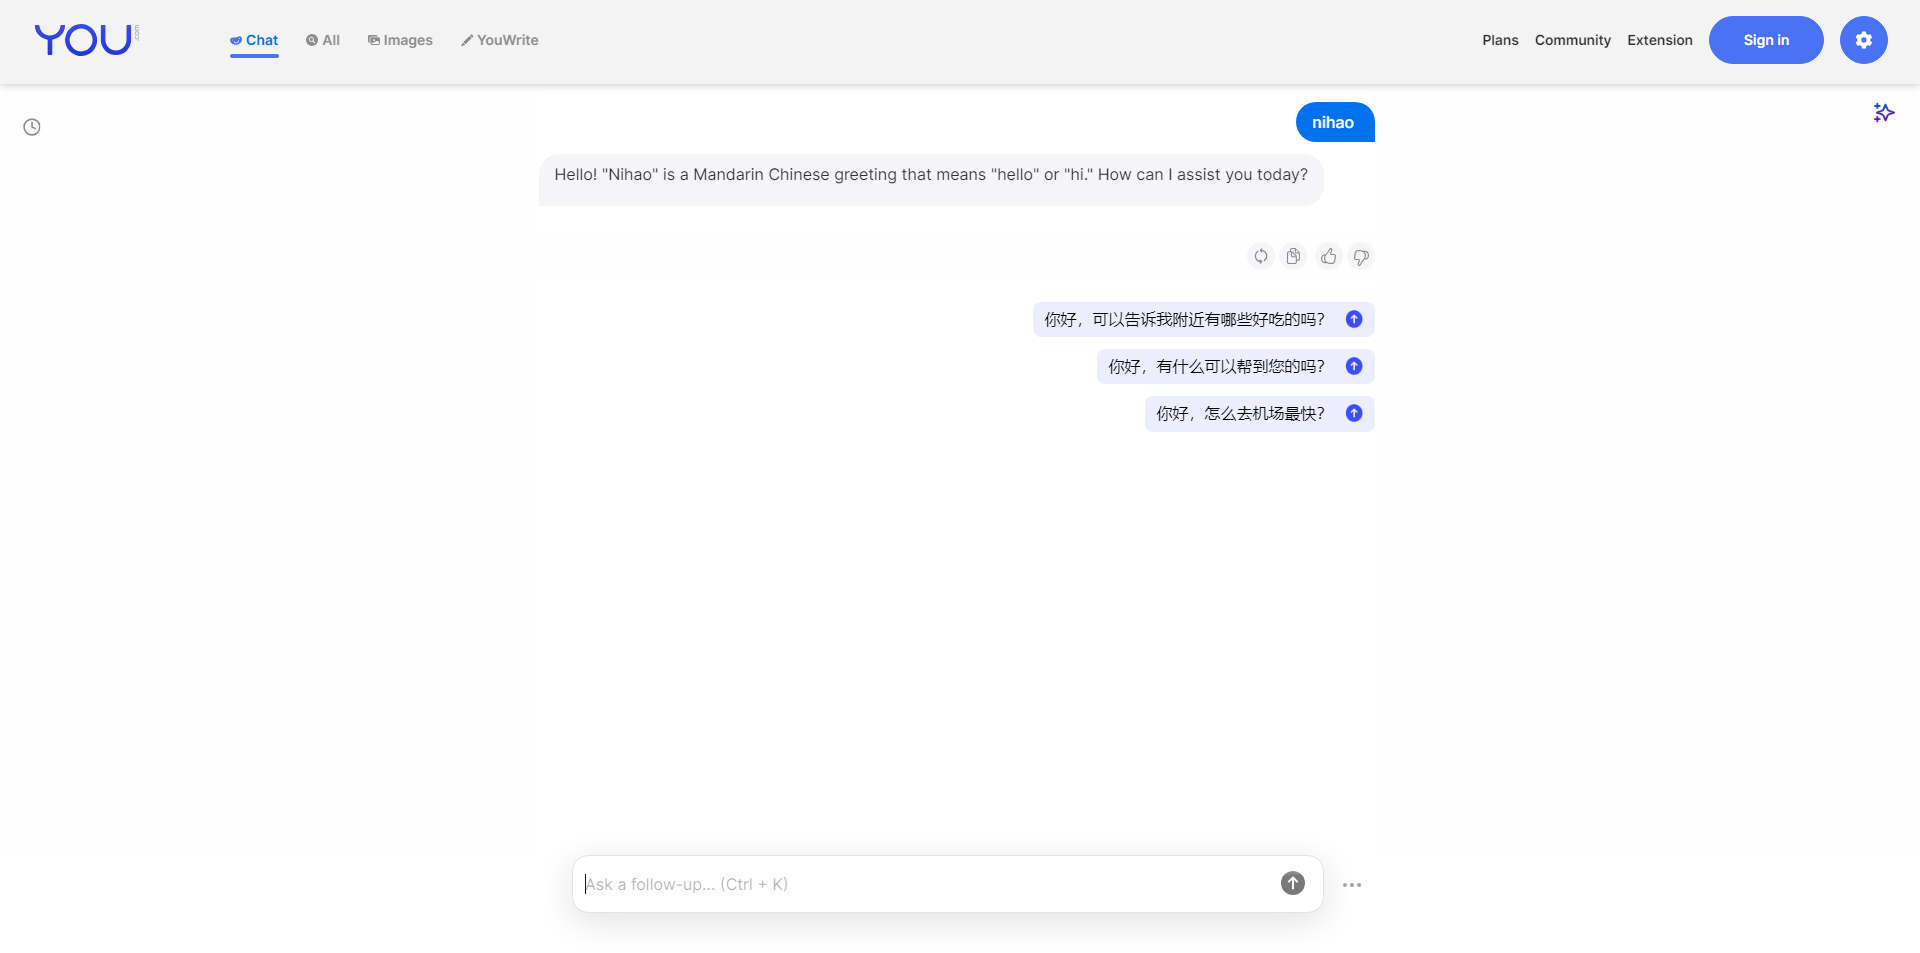Open the settings gear menu
This screenshot has height=953, width=1920.
tap(1864, 40)
